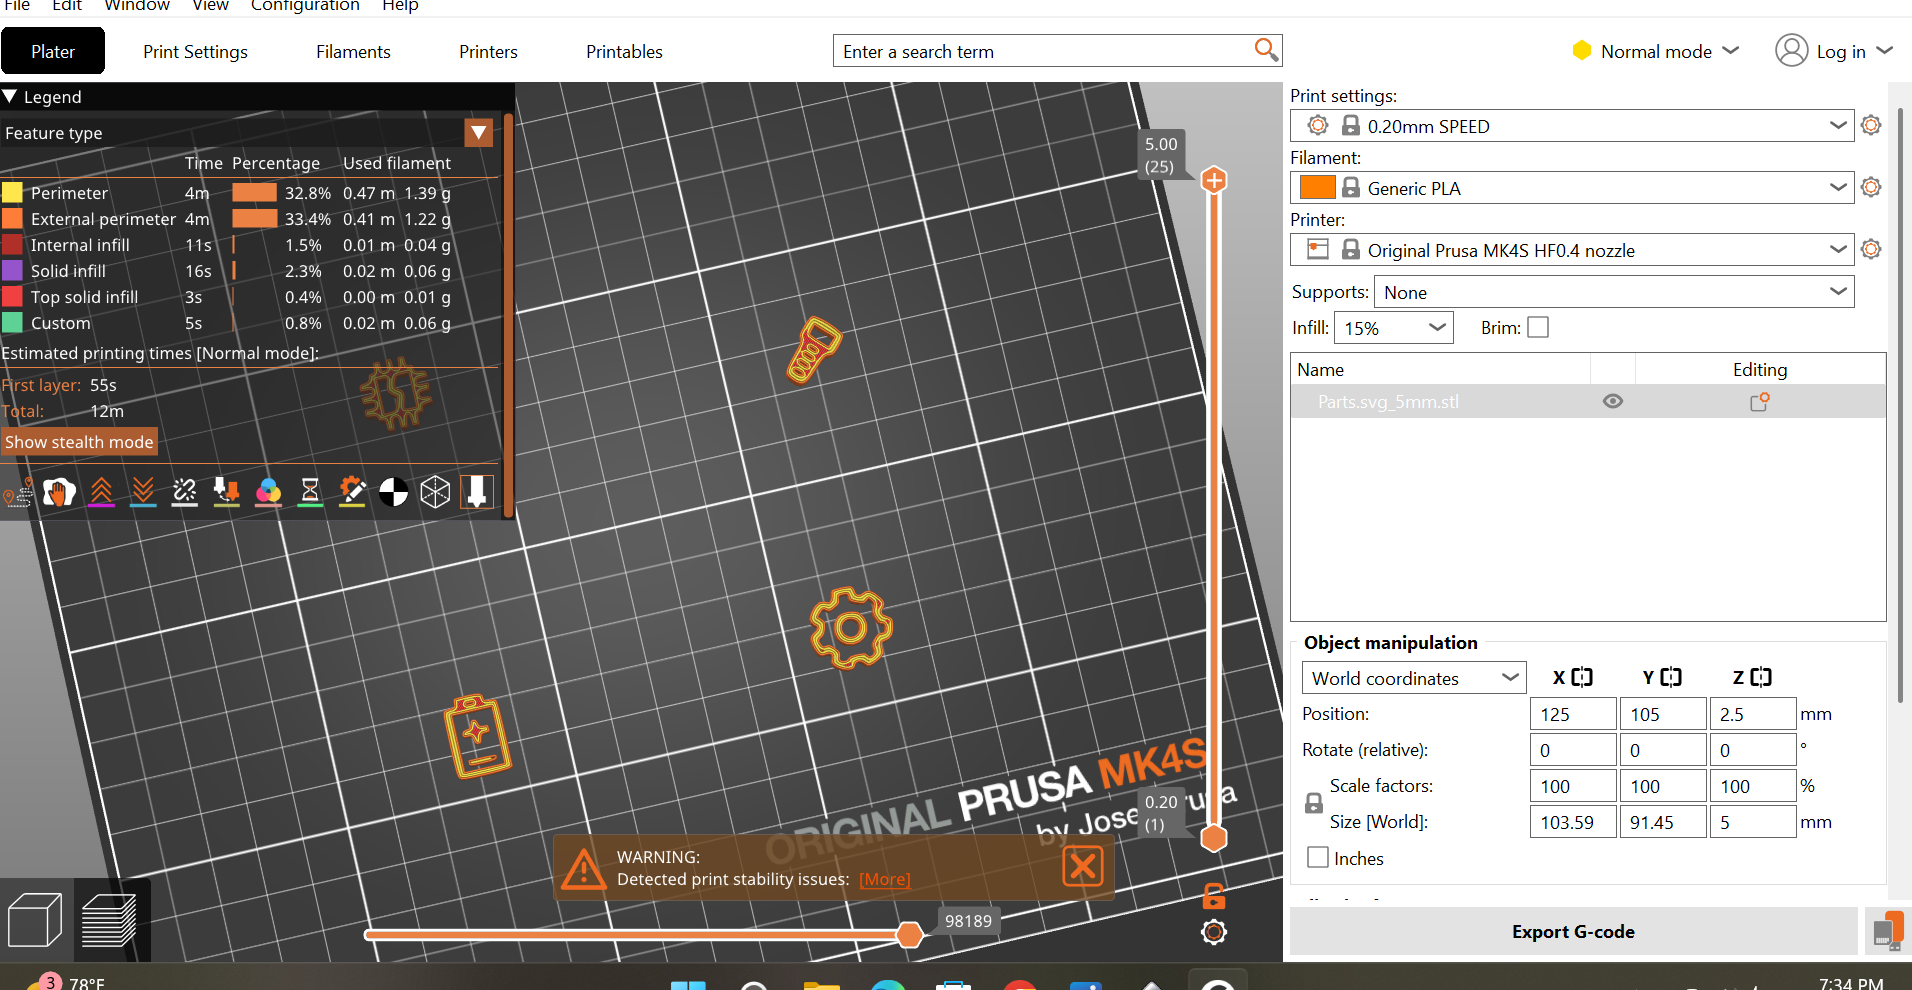Check the Inches checkbox

[1318, 857]
